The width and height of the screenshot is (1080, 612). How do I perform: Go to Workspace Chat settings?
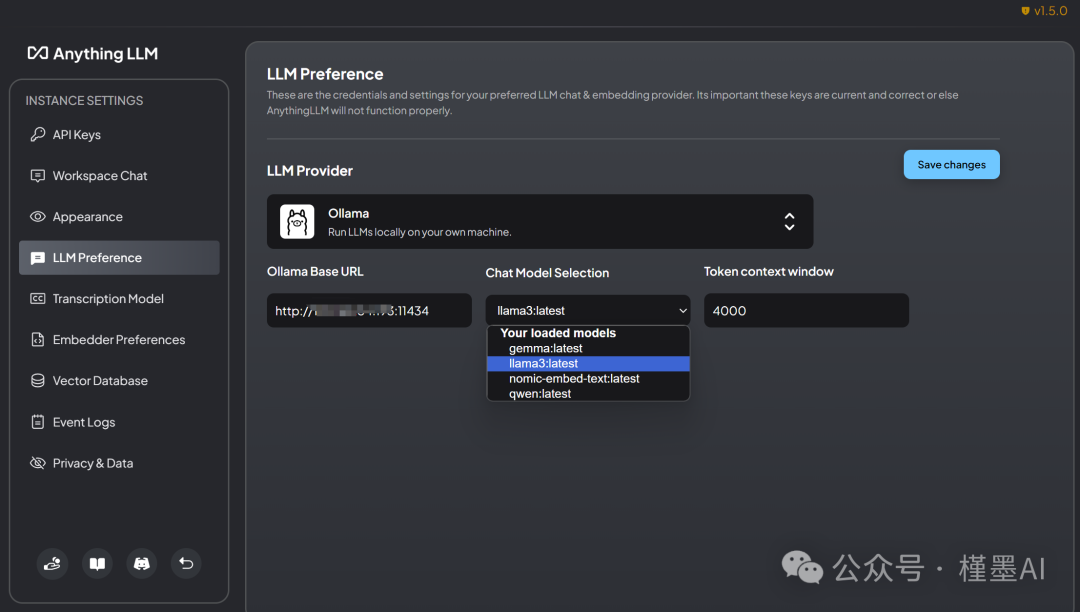[x=119, y=176]
